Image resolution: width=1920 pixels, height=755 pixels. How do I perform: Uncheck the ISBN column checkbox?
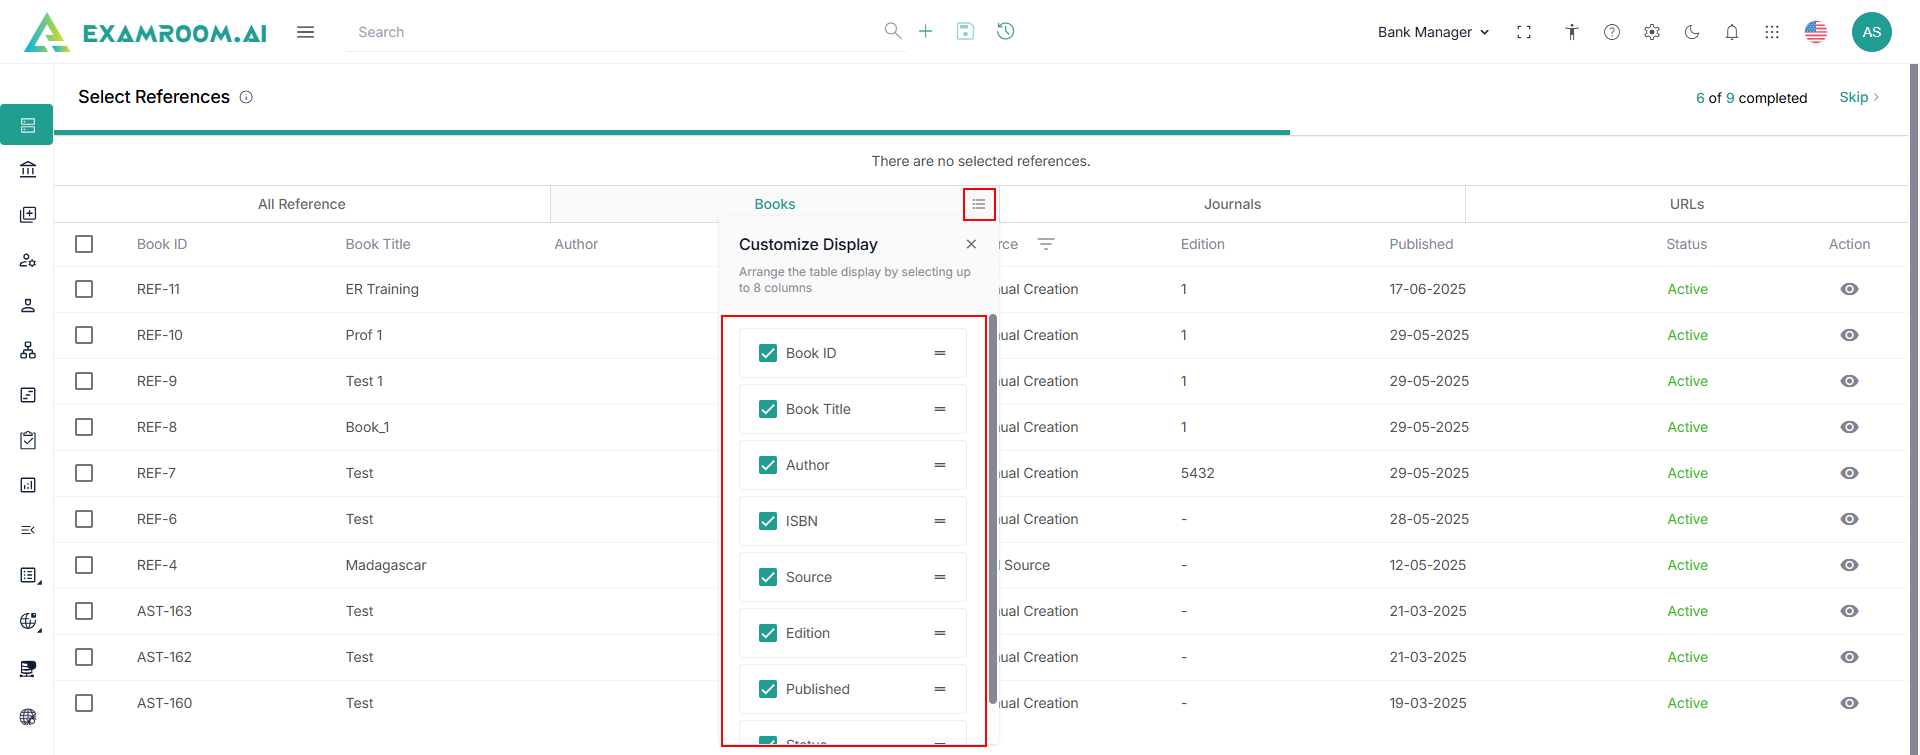(768, 521)
